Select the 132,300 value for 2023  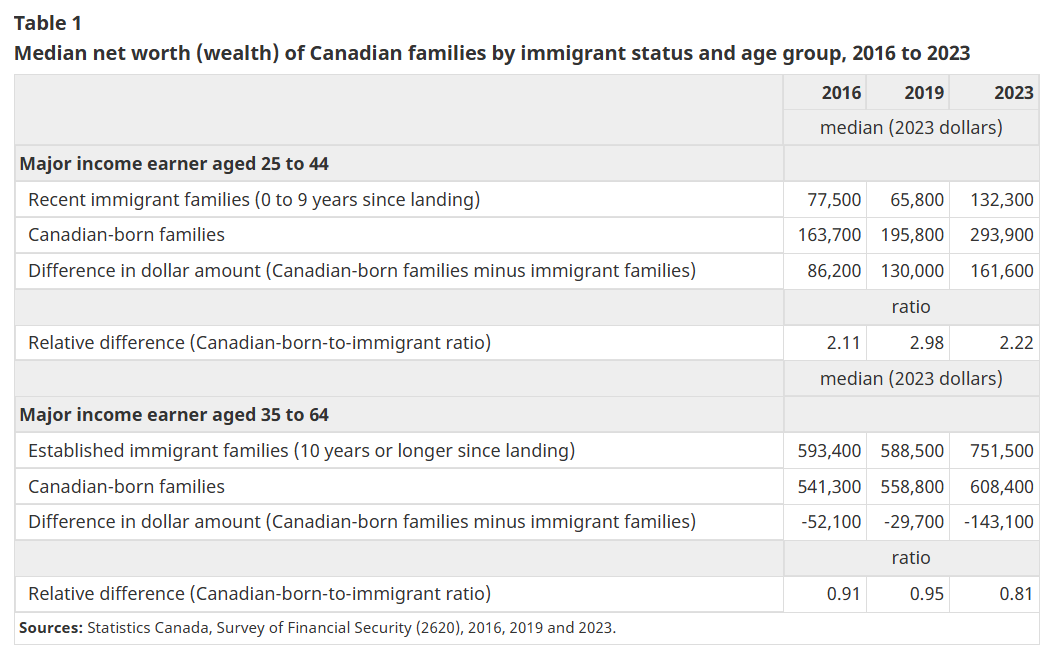(1001, 200)
